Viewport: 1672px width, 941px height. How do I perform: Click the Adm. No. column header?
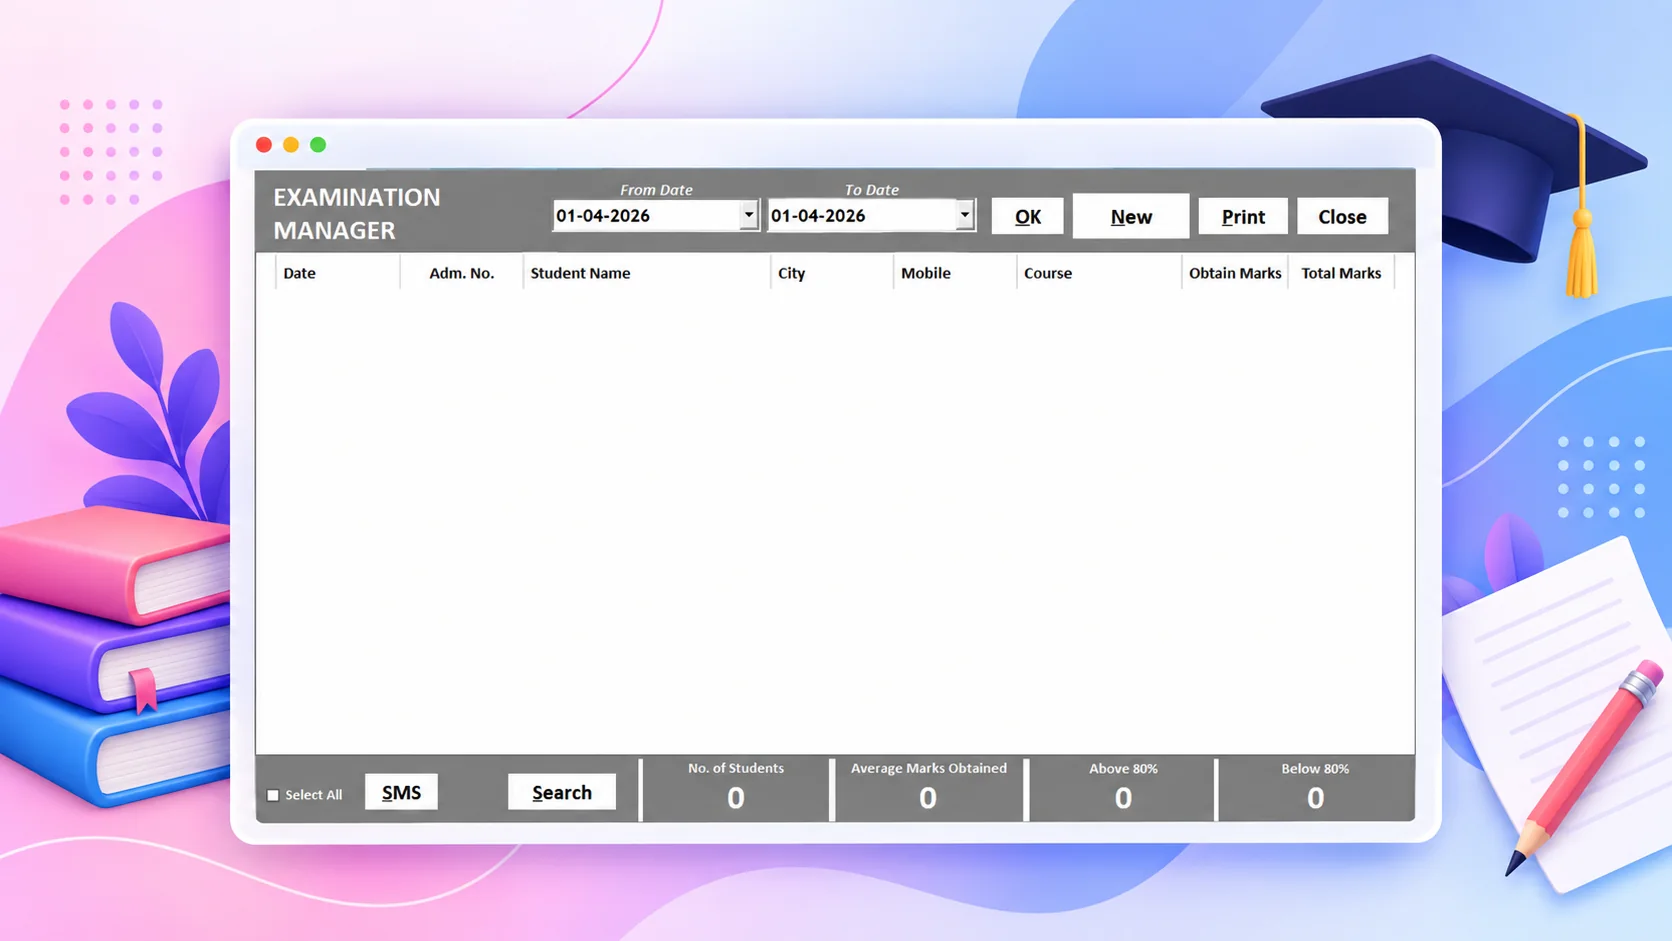click(x=461, y=273)
